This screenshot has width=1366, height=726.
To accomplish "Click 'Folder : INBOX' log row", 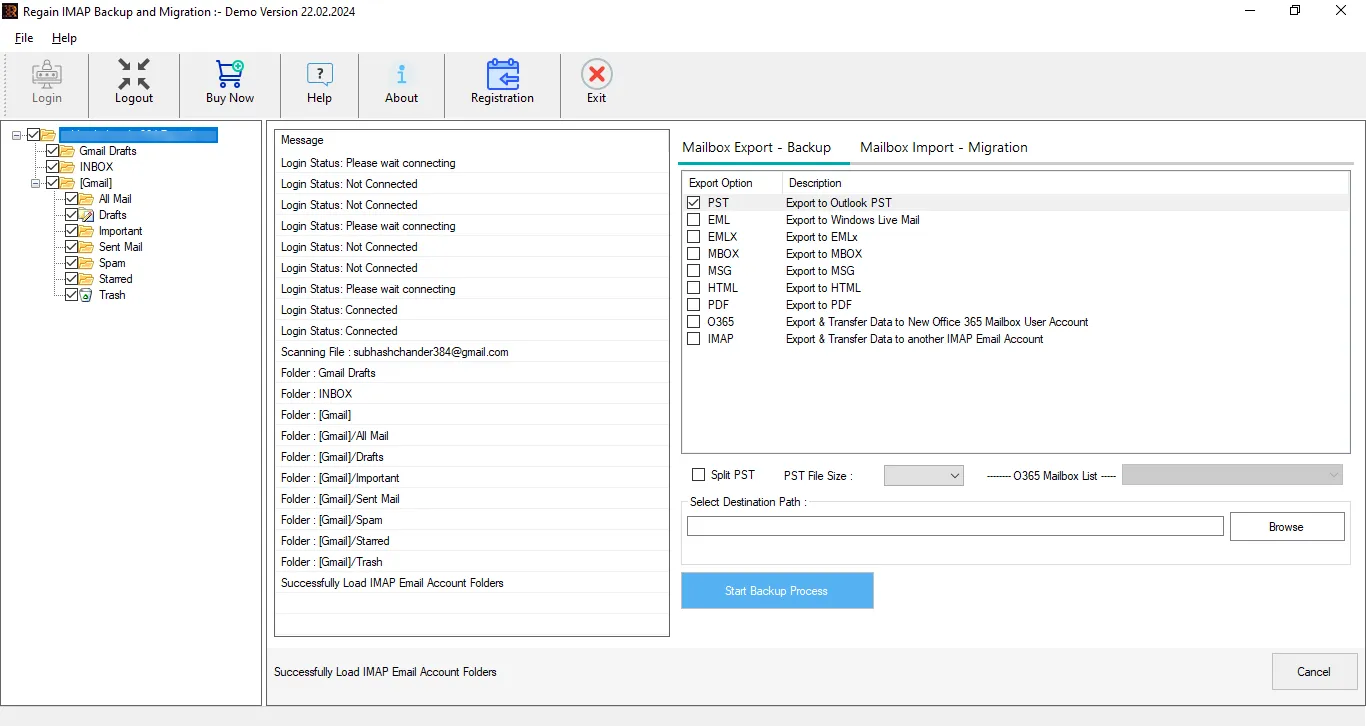I will [472, 394].
